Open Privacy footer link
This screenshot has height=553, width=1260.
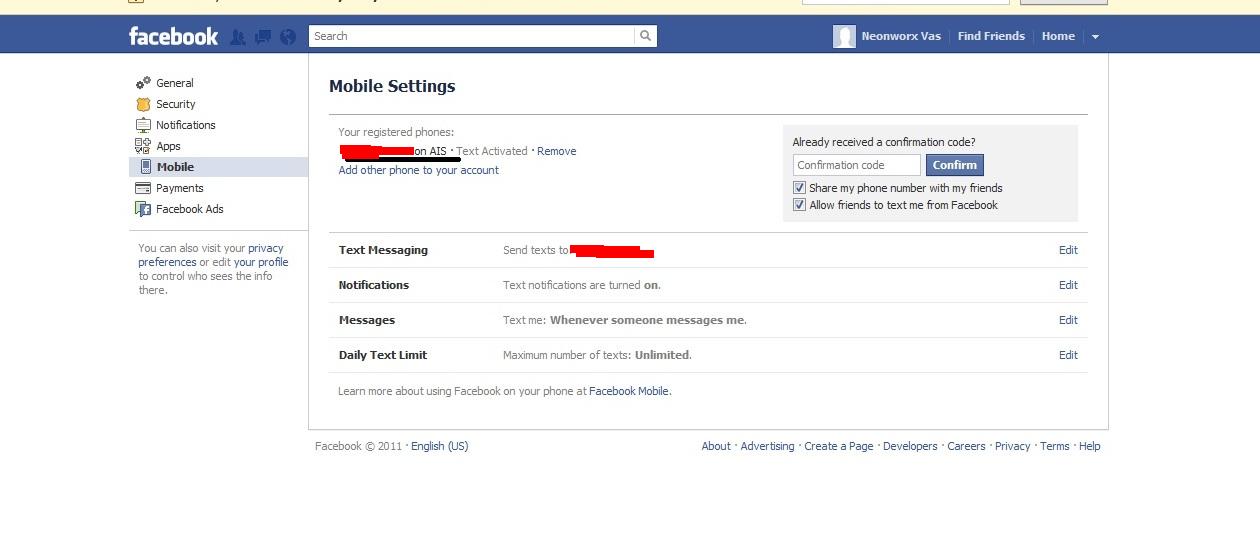point(1012,446)
